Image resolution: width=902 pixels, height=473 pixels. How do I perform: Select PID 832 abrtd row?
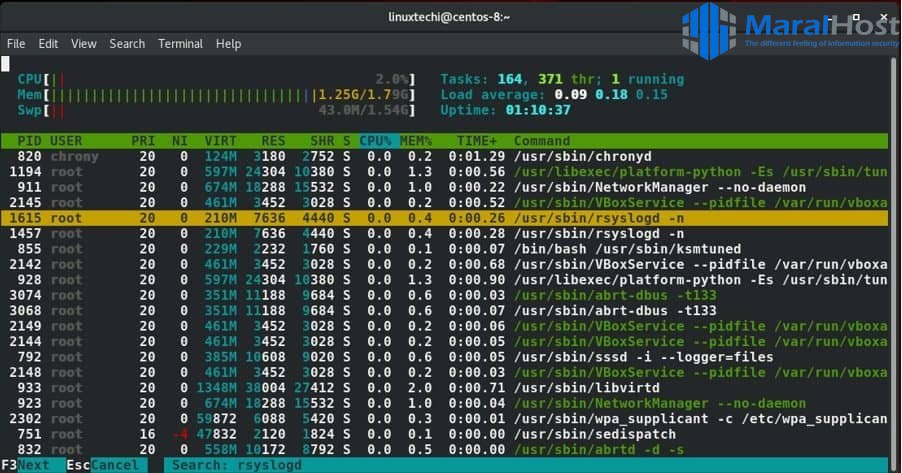pyautogui.click(x=444, y=450)
